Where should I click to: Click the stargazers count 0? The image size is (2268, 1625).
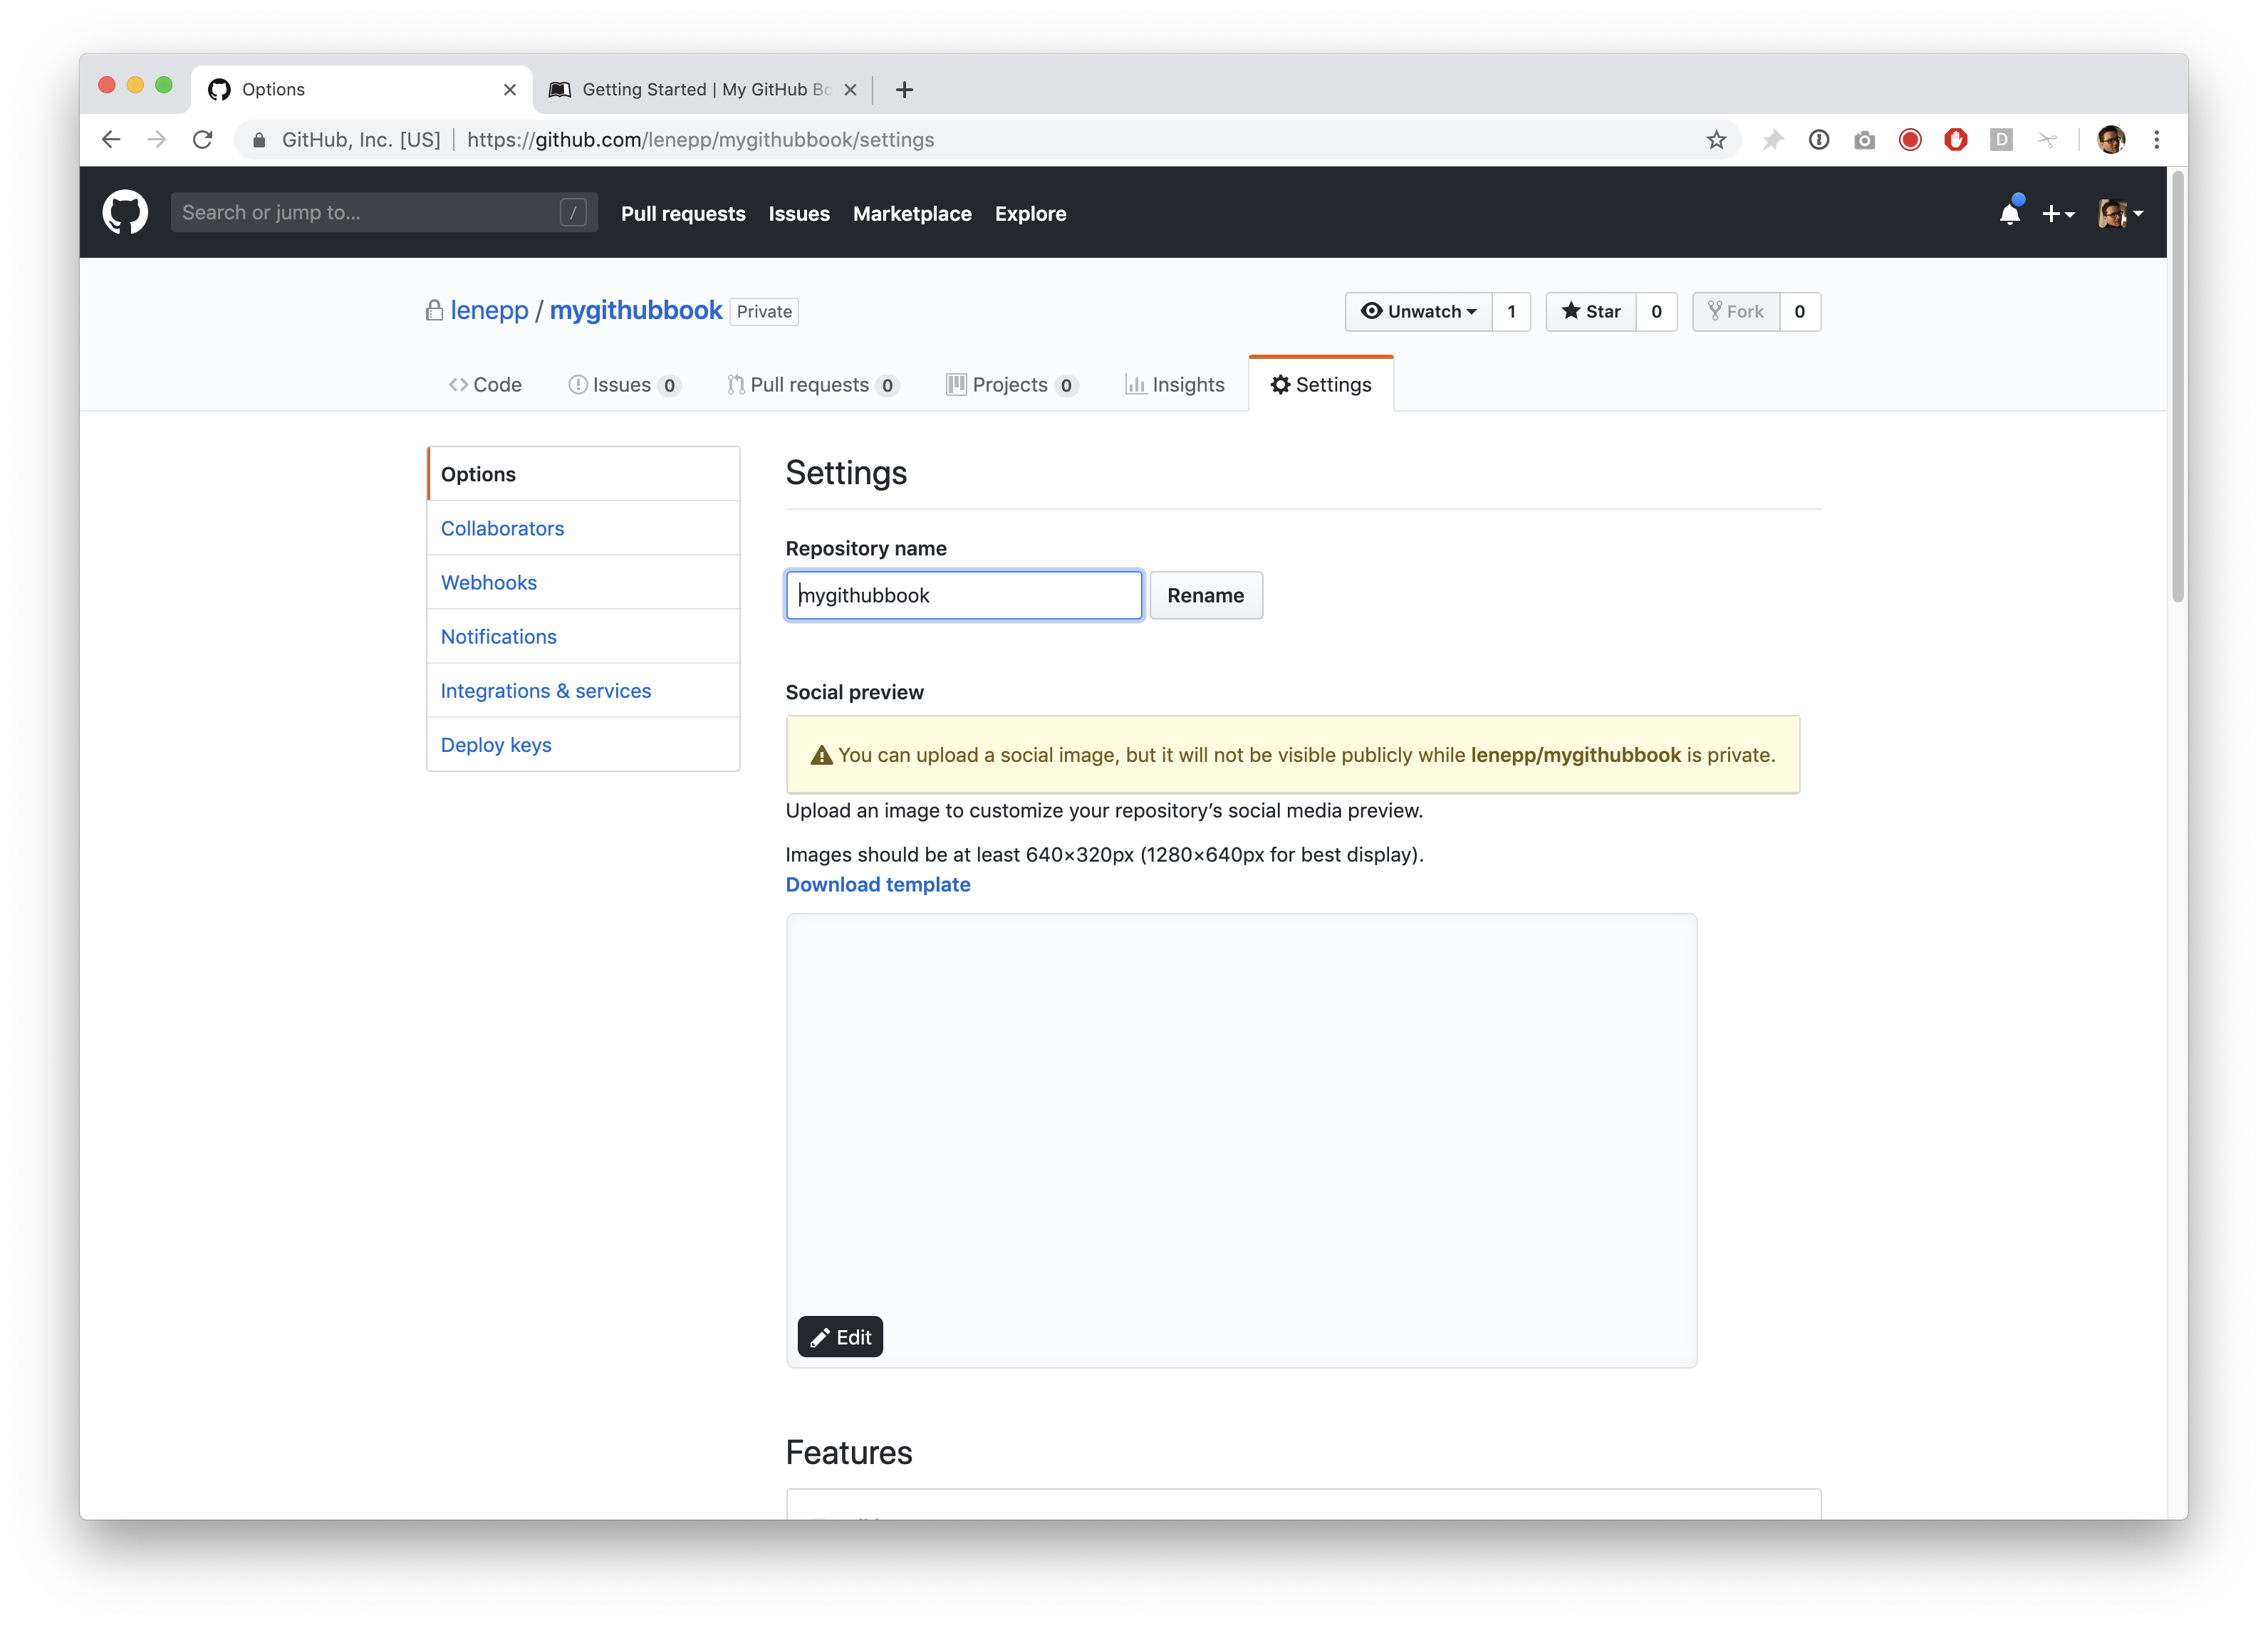(1657, 311)
